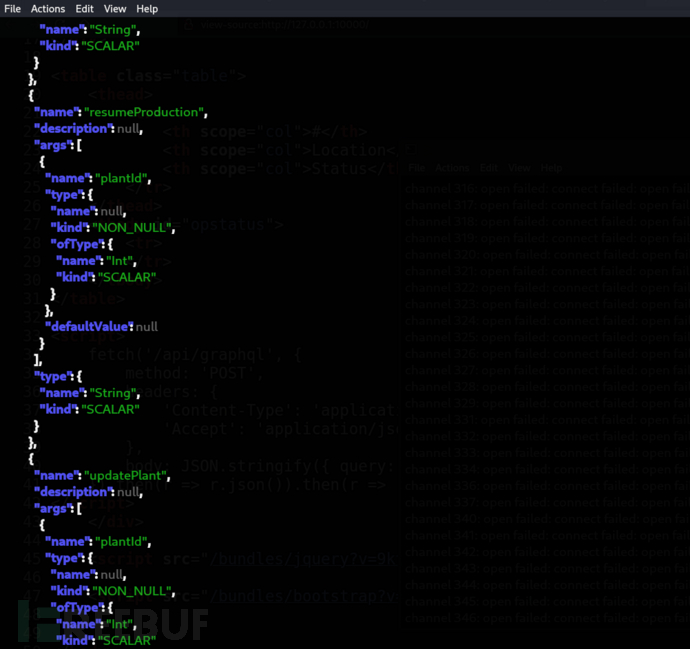The width and height of the screenshot is (690, 649).
Task: Click "NON_NULL" kind in resumeProduction's plantId type
Action: (134, 227)
